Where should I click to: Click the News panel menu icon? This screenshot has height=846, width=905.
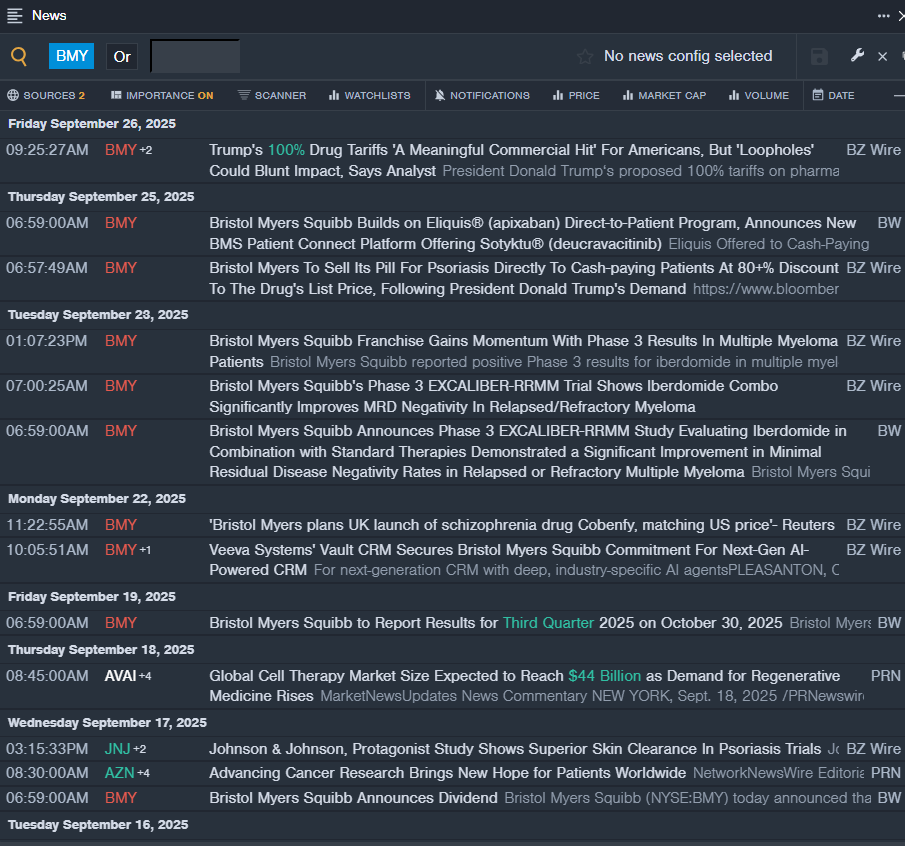tap(15, 15)
